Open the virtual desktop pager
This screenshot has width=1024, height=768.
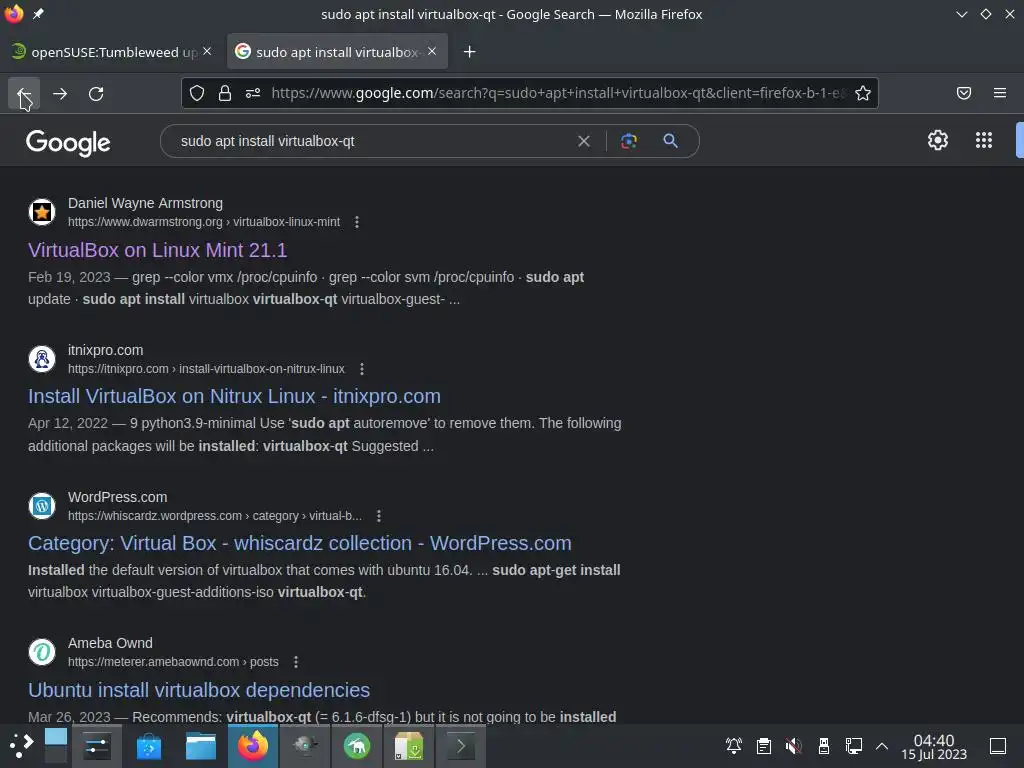[x=56, y=746]
